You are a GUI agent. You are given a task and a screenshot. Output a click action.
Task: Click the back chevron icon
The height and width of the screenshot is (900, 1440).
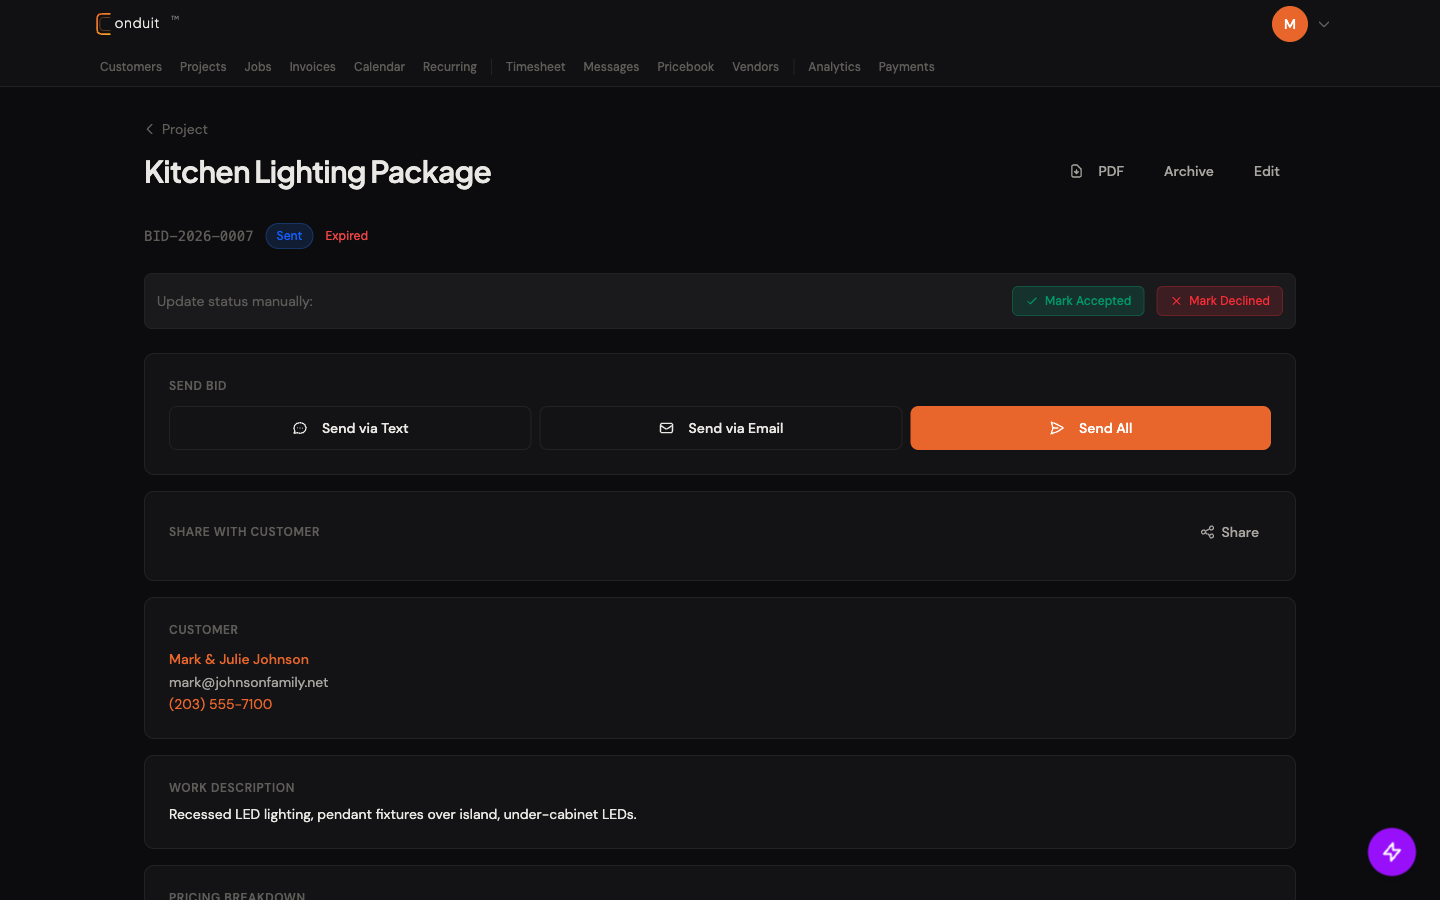point(150,129)
